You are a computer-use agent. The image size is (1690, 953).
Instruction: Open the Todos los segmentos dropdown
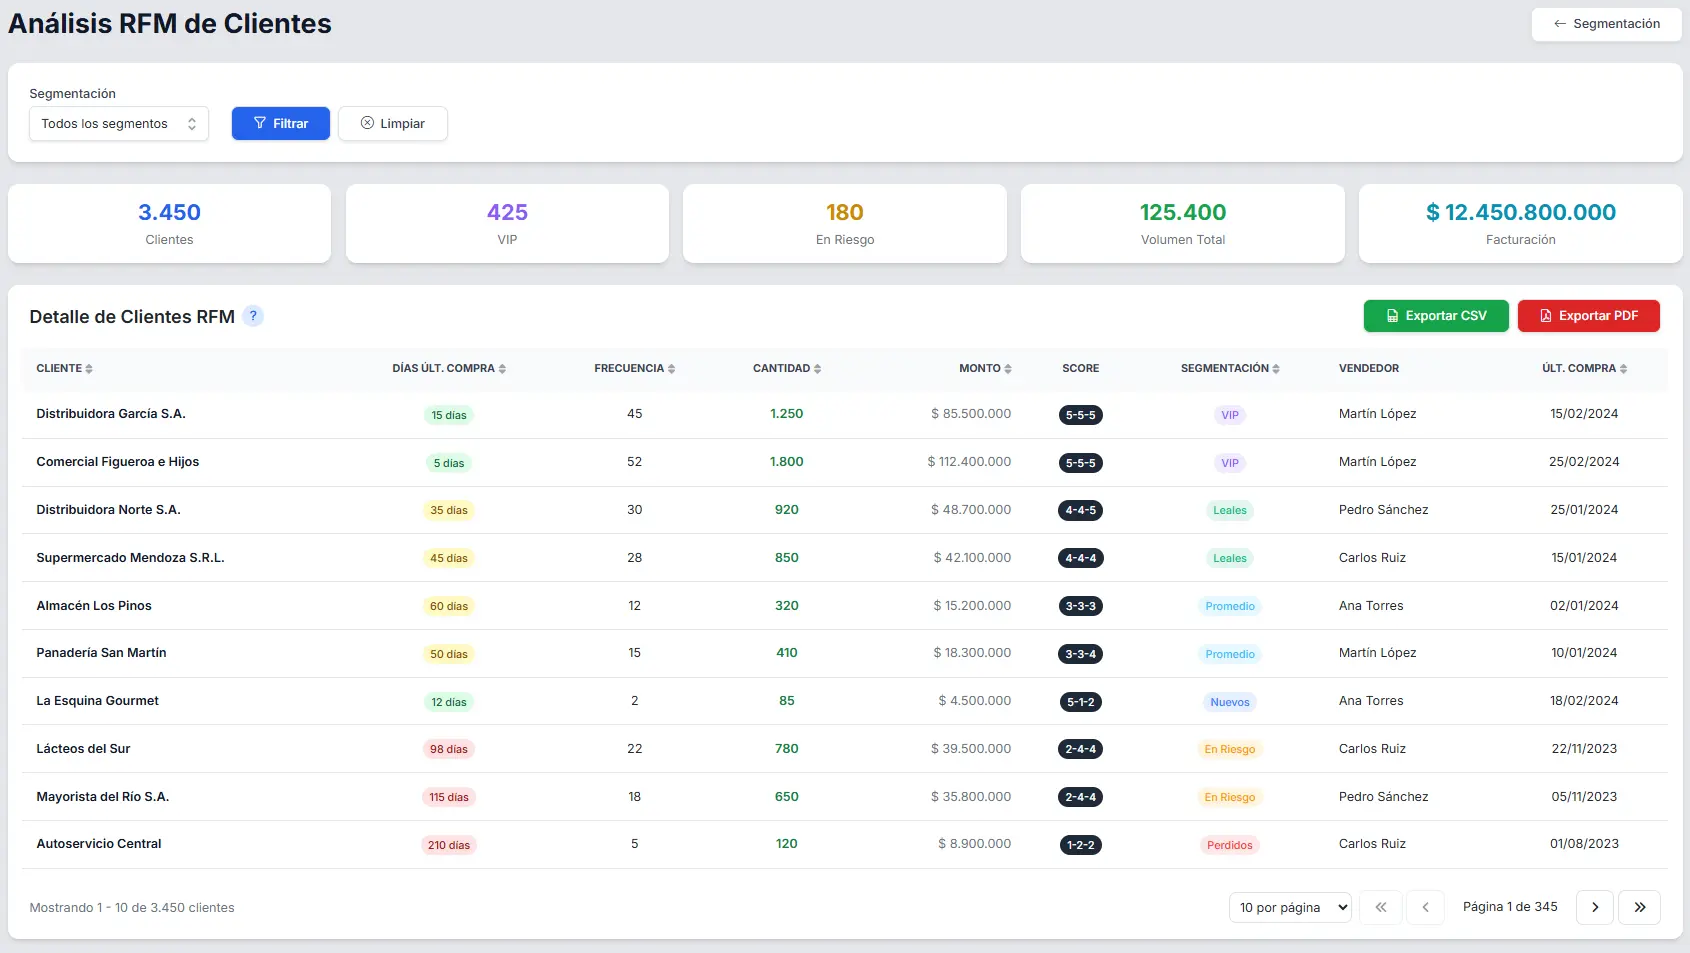pyautogui.click(x=119, y=124)
